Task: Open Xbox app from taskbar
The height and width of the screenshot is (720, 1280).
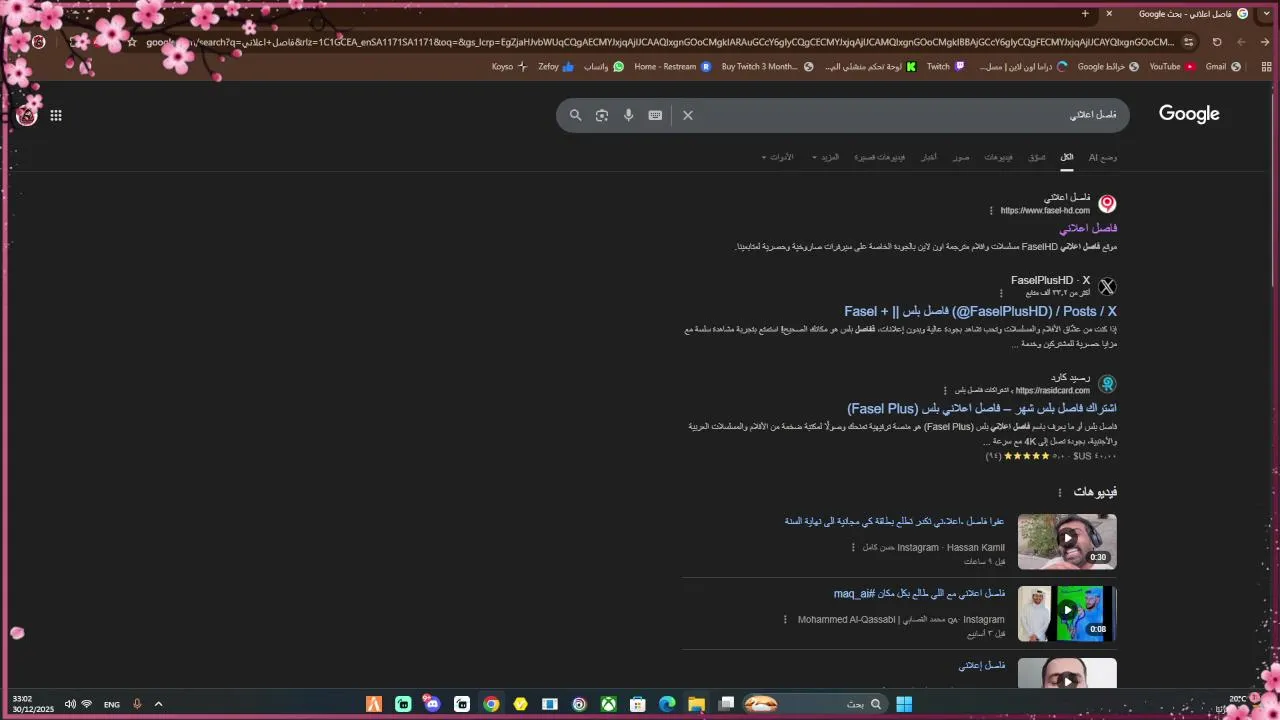Action: tap(608, 704)
